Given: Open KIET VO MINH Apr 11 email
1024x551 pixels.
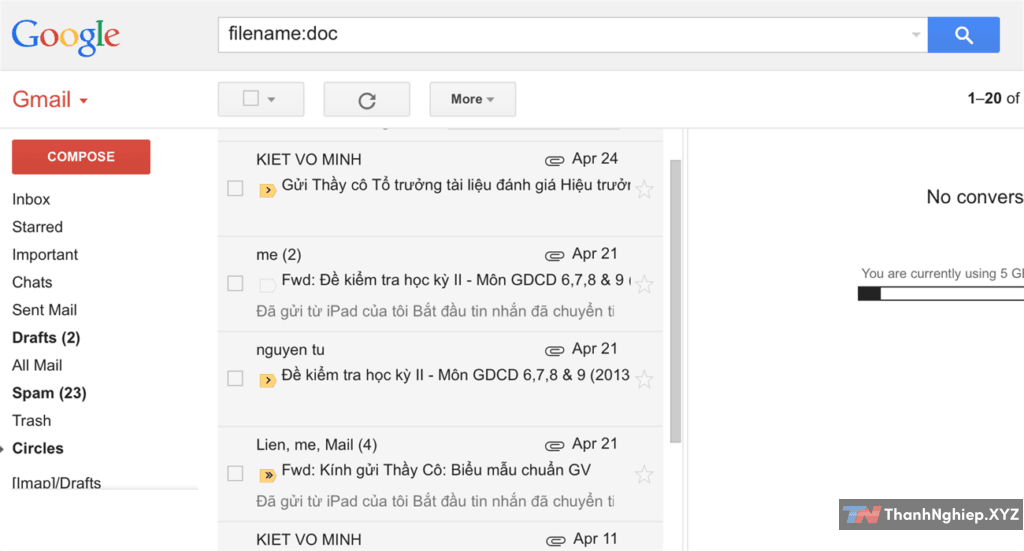Looking at the screenshot, I should [440, 537].
